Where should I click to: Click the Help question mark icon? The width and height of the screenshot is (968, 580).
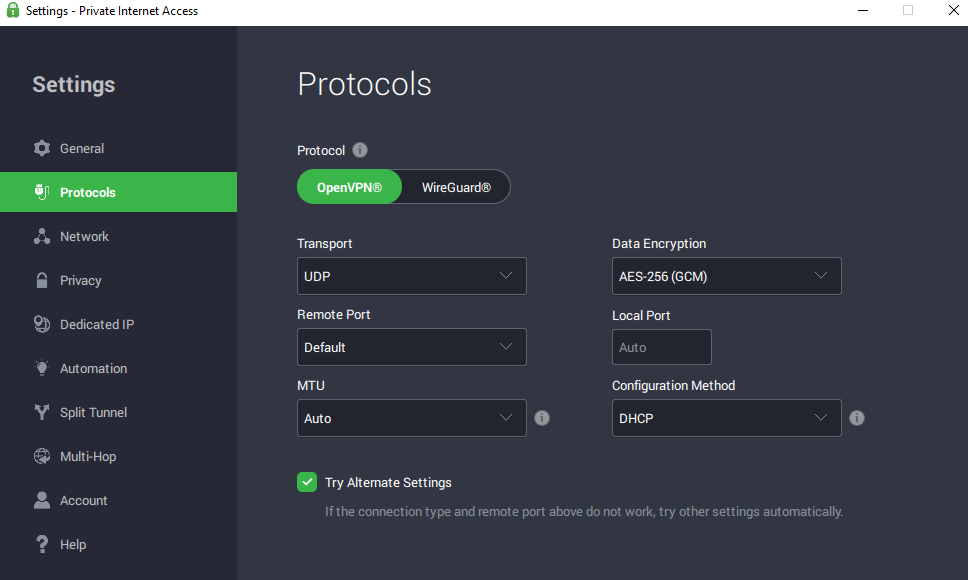coord(42,544)
